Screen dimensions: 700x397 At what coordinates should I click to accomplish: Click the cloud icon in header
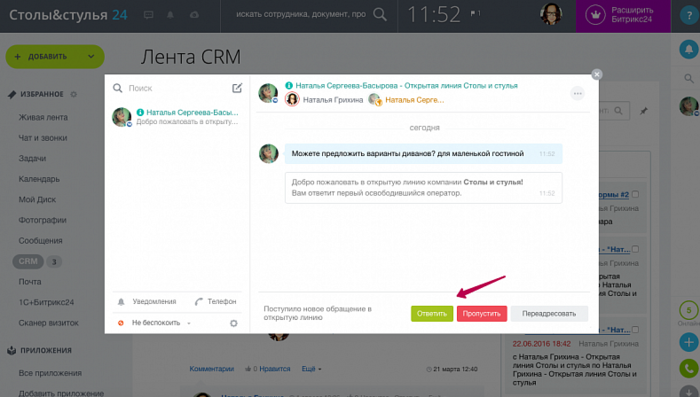click(194, 15)
